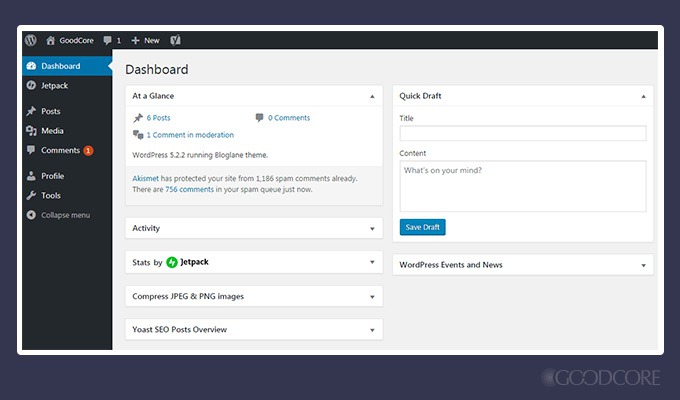Click the plus New icon
This screenshot has width=680, height=400.
pyautogui.click(x=135, y=40)
